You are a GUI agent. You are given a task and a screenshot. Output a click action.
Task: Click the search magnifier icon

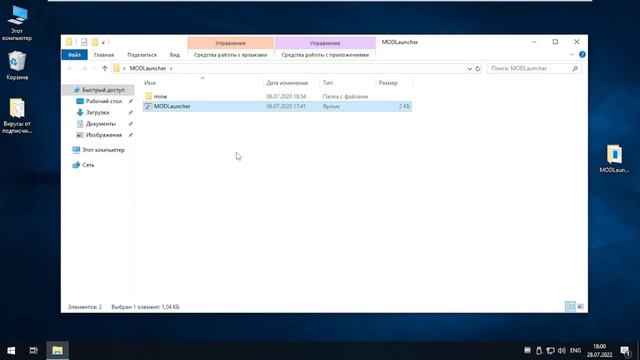[575, 69]
